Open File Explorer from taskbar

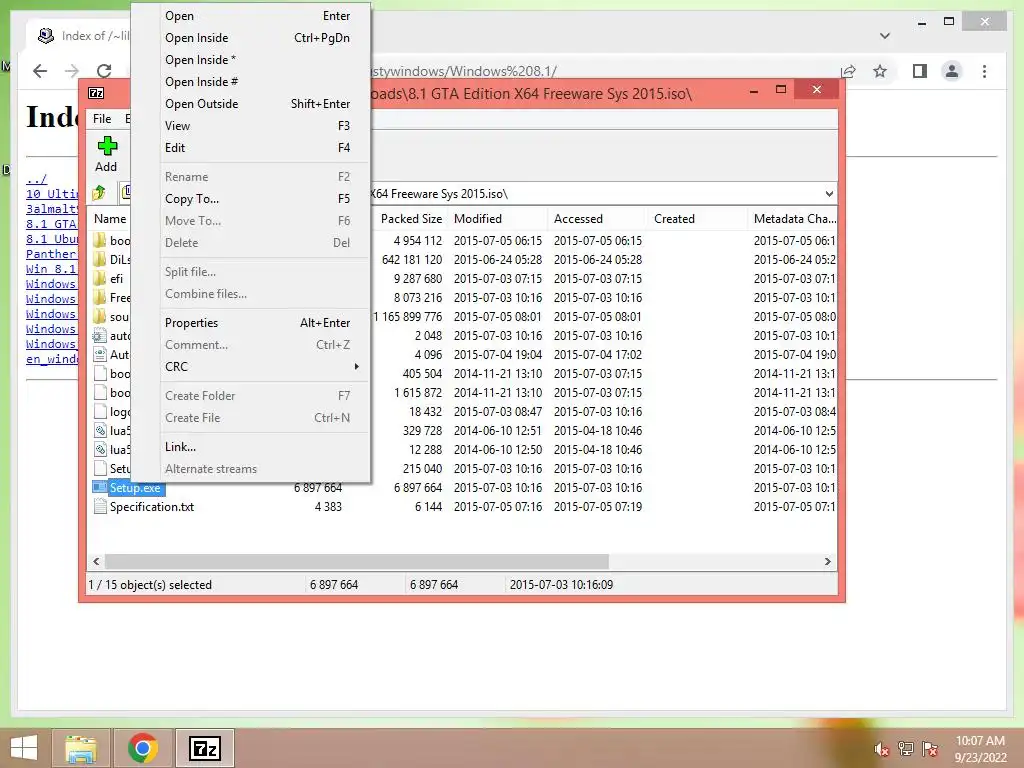pos(81,748)
